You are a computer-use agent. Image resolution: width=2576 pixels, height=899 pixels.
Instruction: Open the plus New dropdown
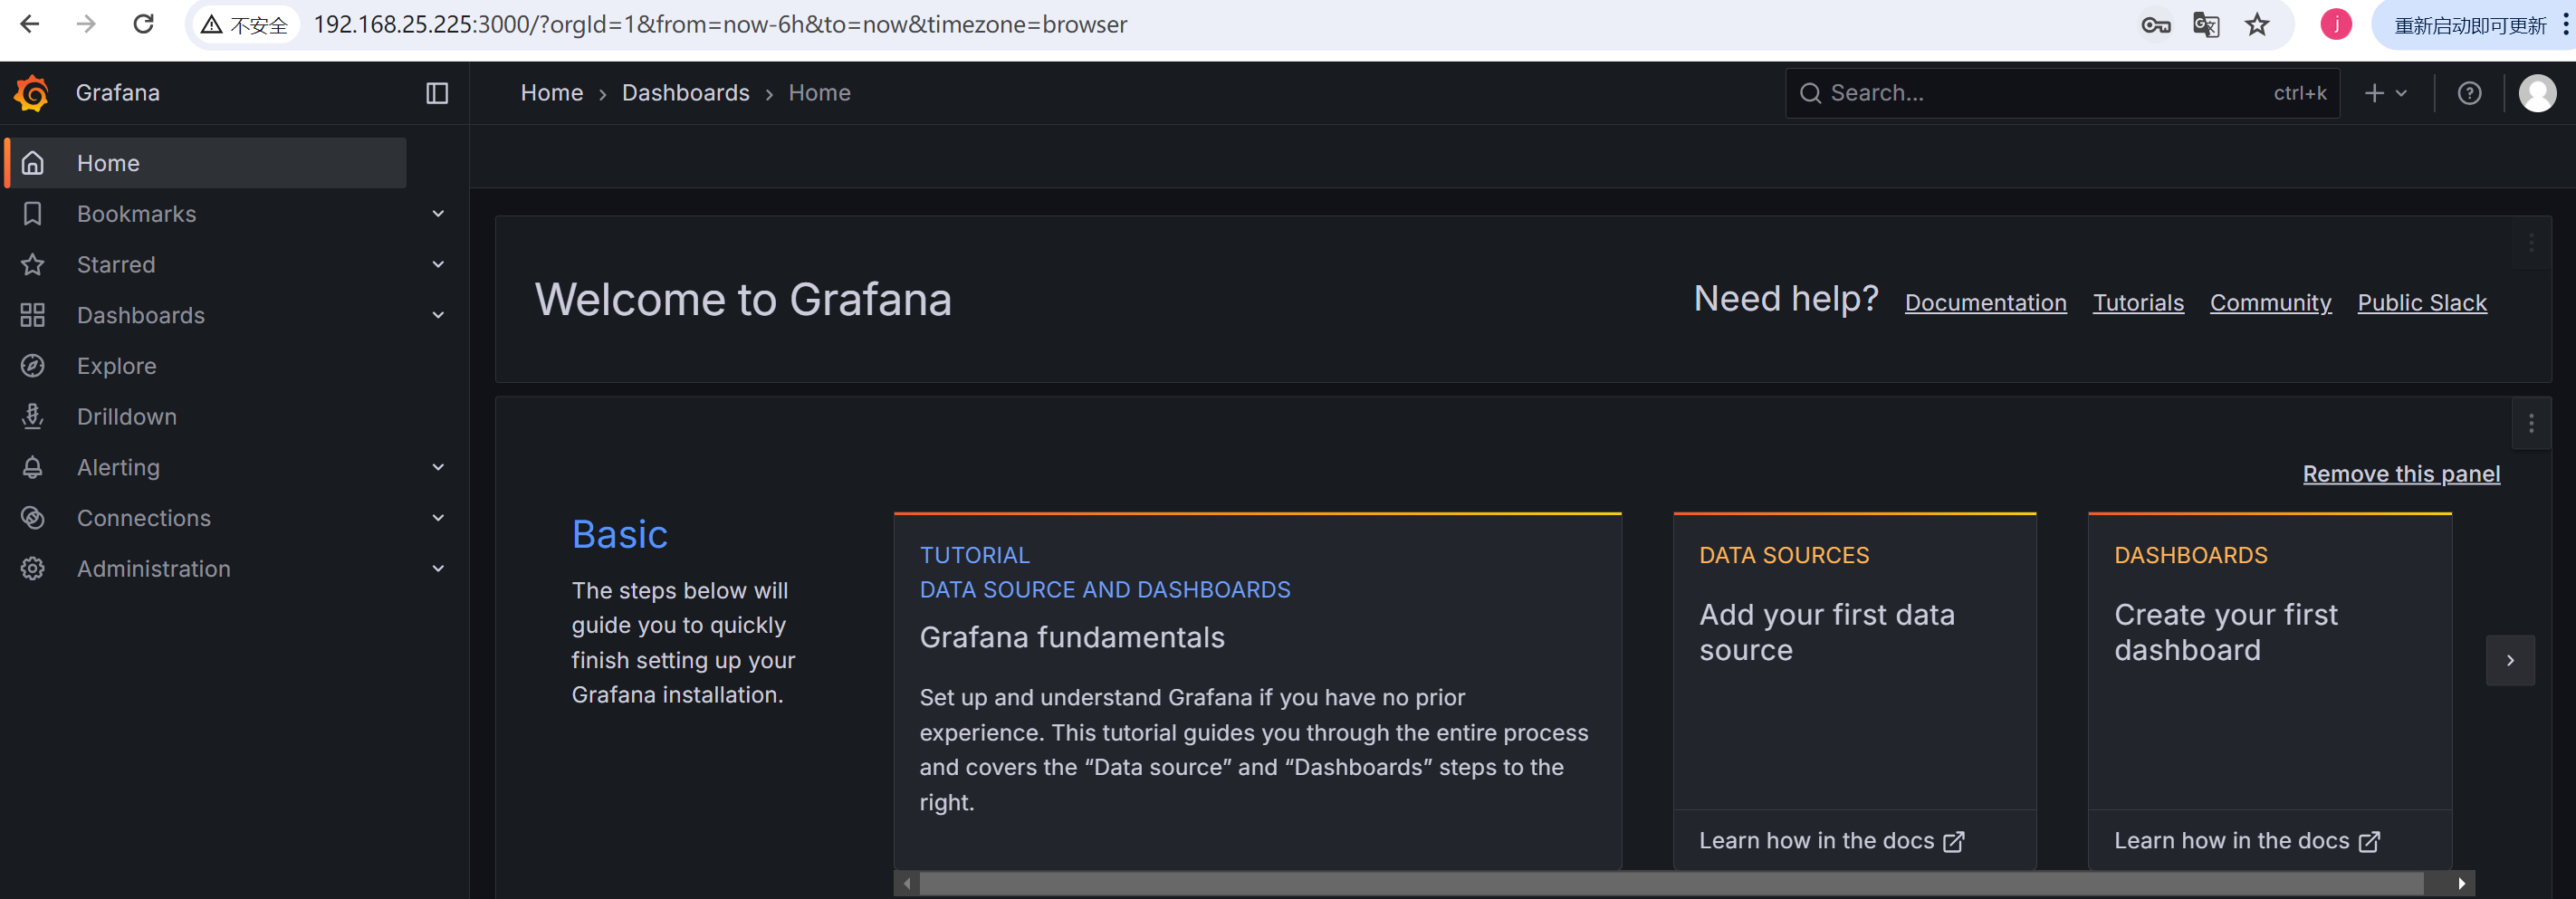2385,93
